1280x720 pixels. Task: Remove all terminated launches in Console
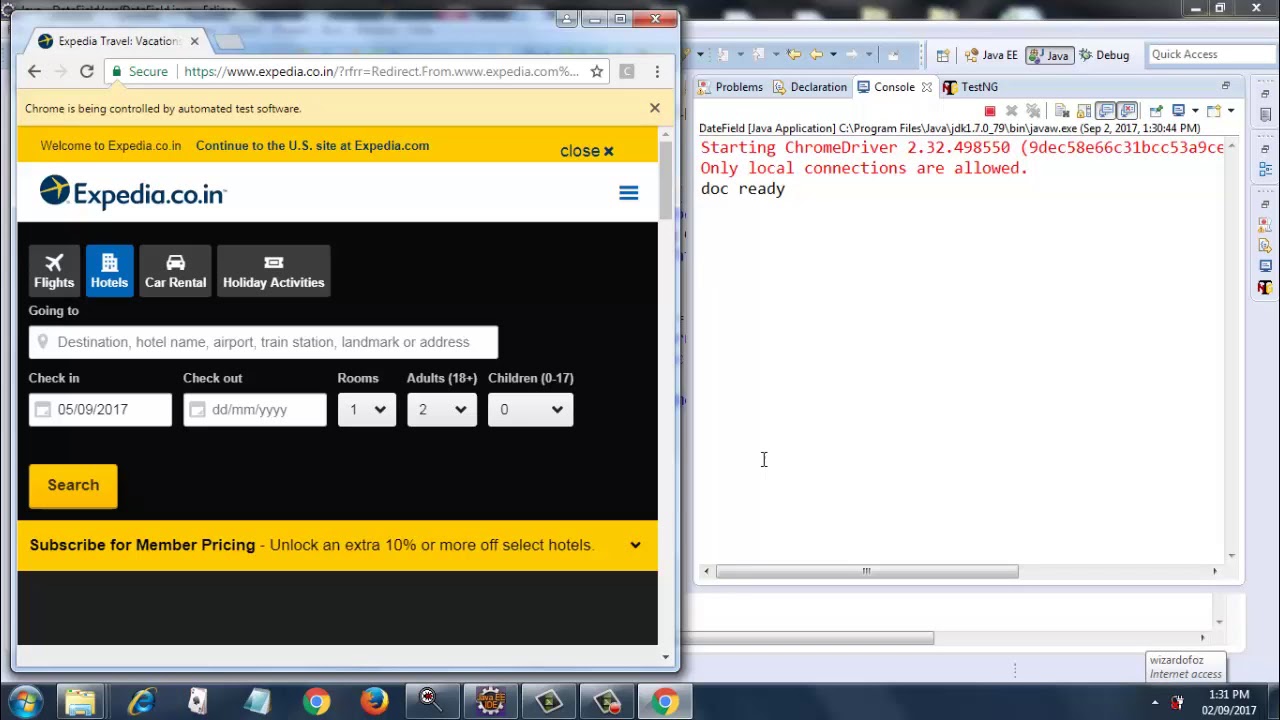1033,111
